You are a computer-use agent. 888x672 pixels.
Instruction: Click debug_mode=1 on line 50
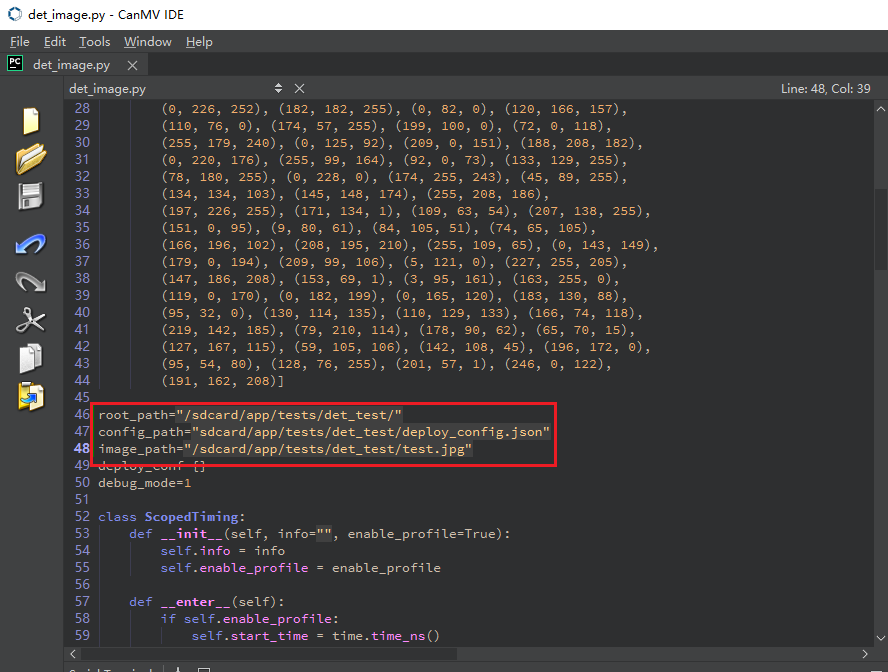coord(144,483)
